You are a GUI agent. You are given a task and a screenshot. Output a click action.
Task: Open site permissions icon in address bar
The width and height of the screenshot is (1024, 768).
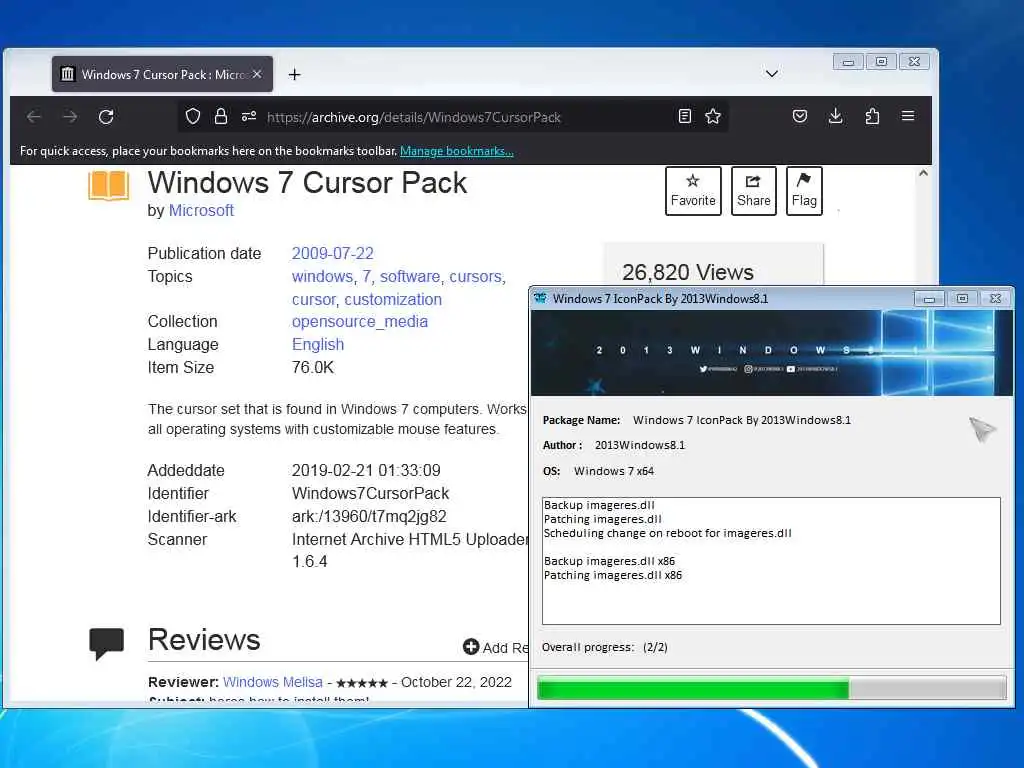pos(249,116)
